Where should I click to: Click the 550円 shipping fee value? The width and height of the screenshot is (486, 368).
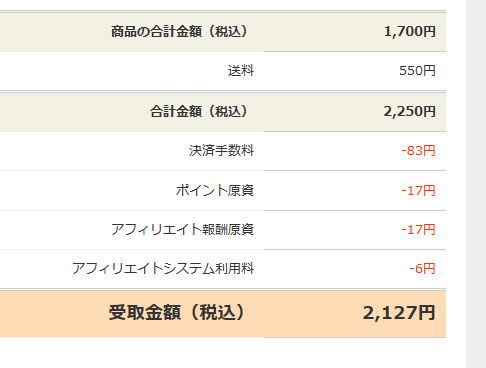[417, 71]
